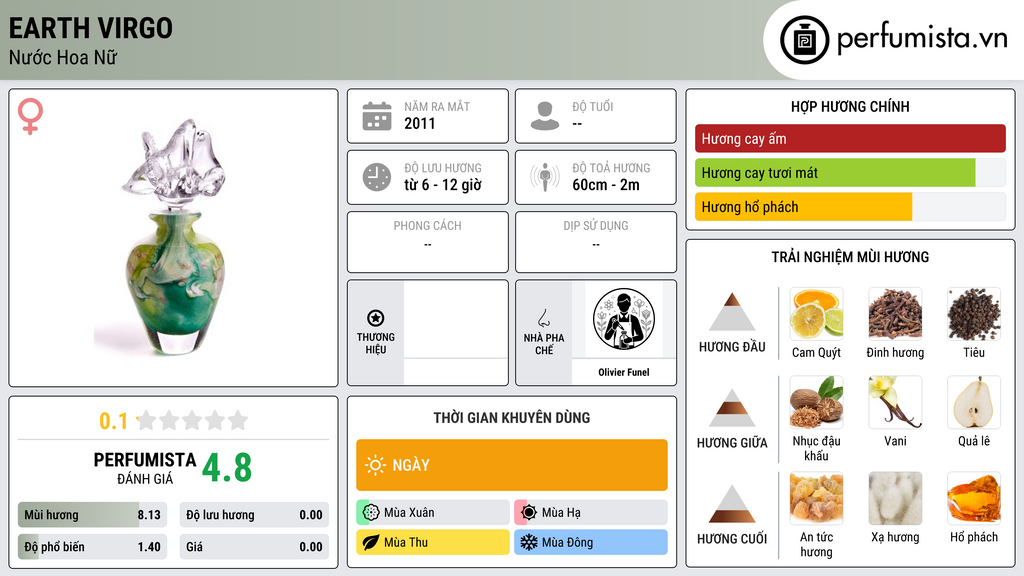Click the Thời Gian Khuyên Dùng heading
Image resolution: width=1024 pixels, height=576 pixels.
click(512, 418)
